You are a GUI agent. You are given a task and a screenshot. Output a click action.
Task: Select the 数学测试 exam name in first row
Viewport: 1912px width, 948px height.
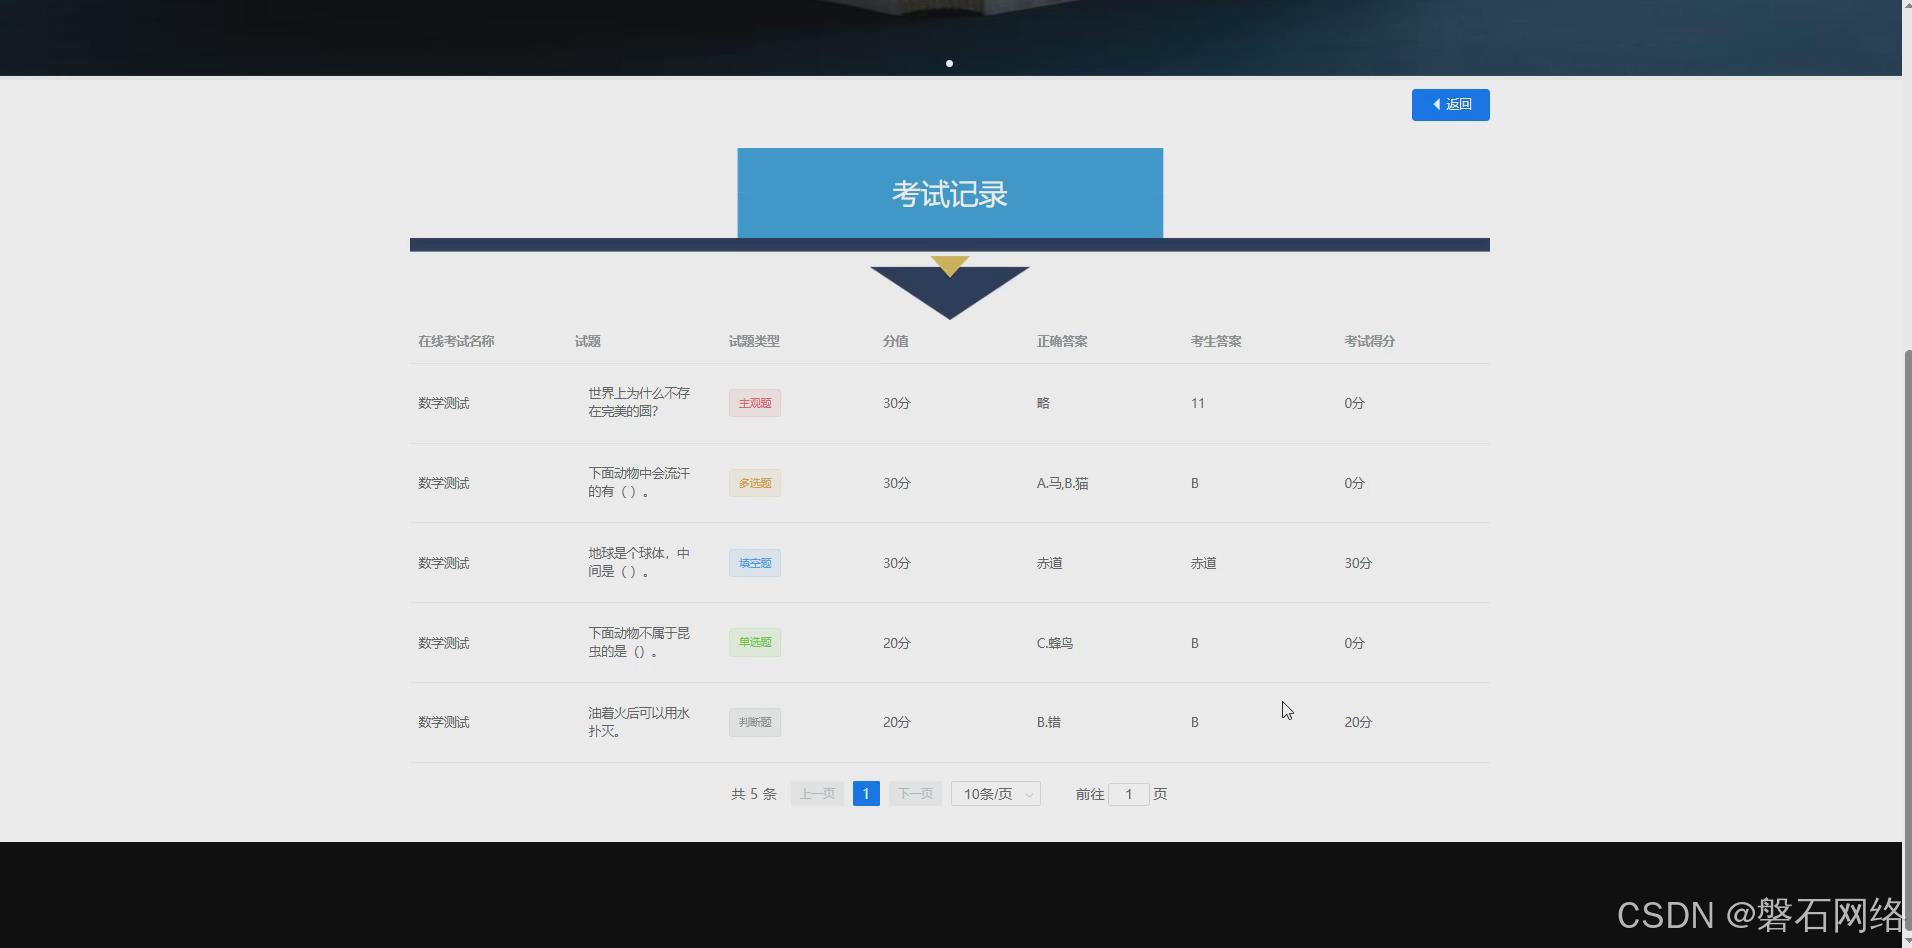443,403
